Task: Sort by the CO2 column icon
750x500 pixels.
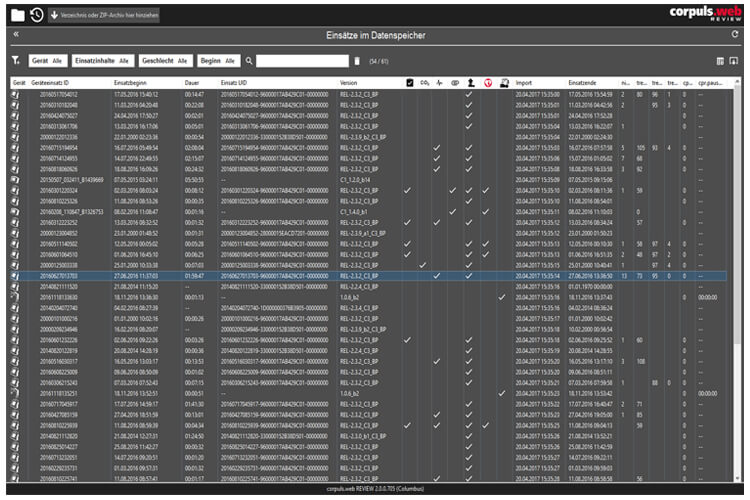Action: click(424, 83)
